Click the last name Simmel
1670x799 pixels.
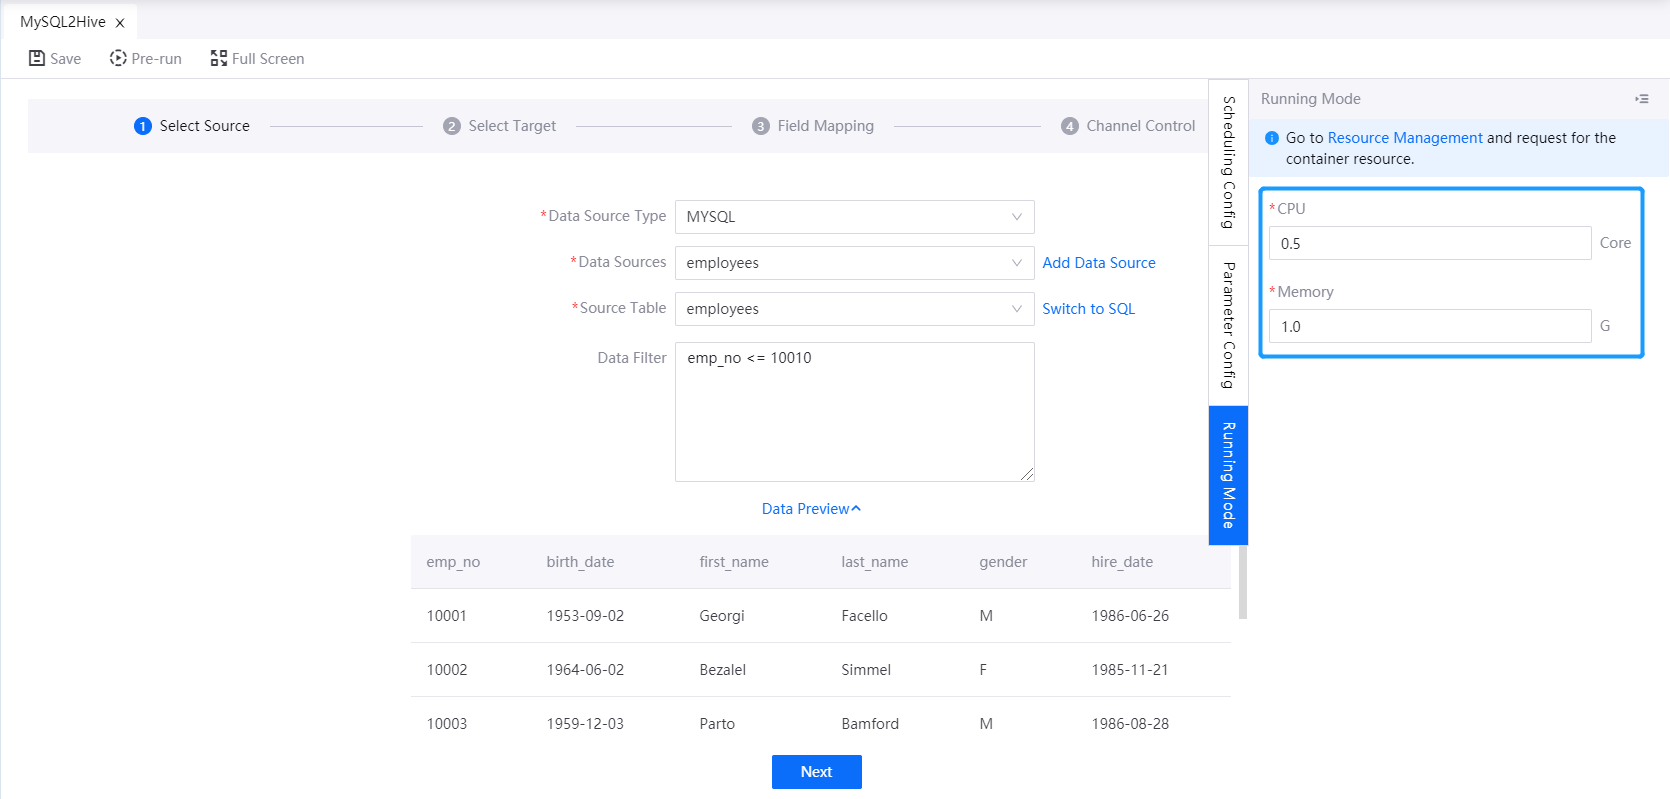pyautogui.click(x=866, y=670)
